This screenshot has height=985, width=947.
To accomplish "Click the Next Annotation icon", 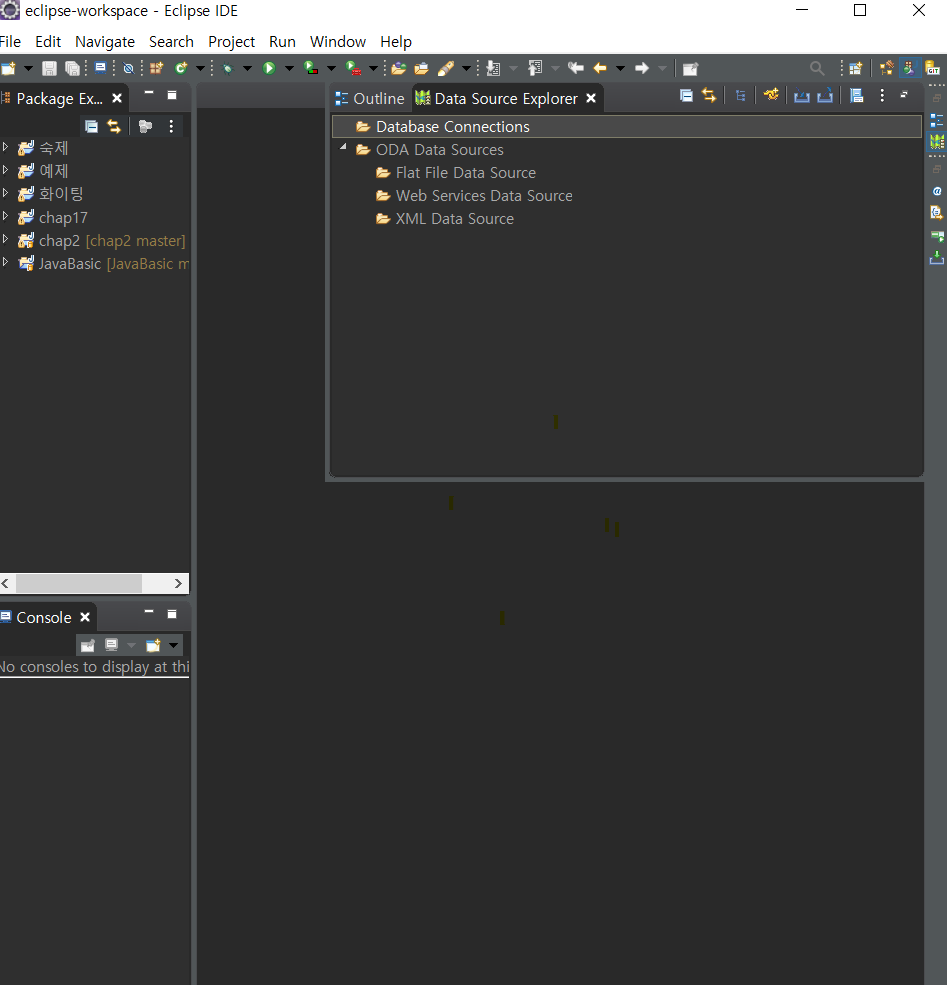I will (494, 68).
